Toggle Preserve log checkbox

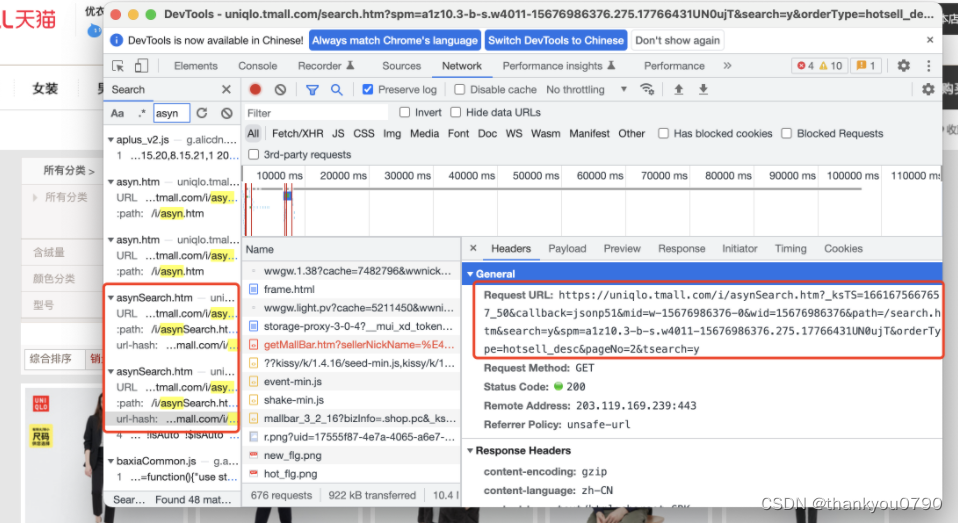[368, 89]
